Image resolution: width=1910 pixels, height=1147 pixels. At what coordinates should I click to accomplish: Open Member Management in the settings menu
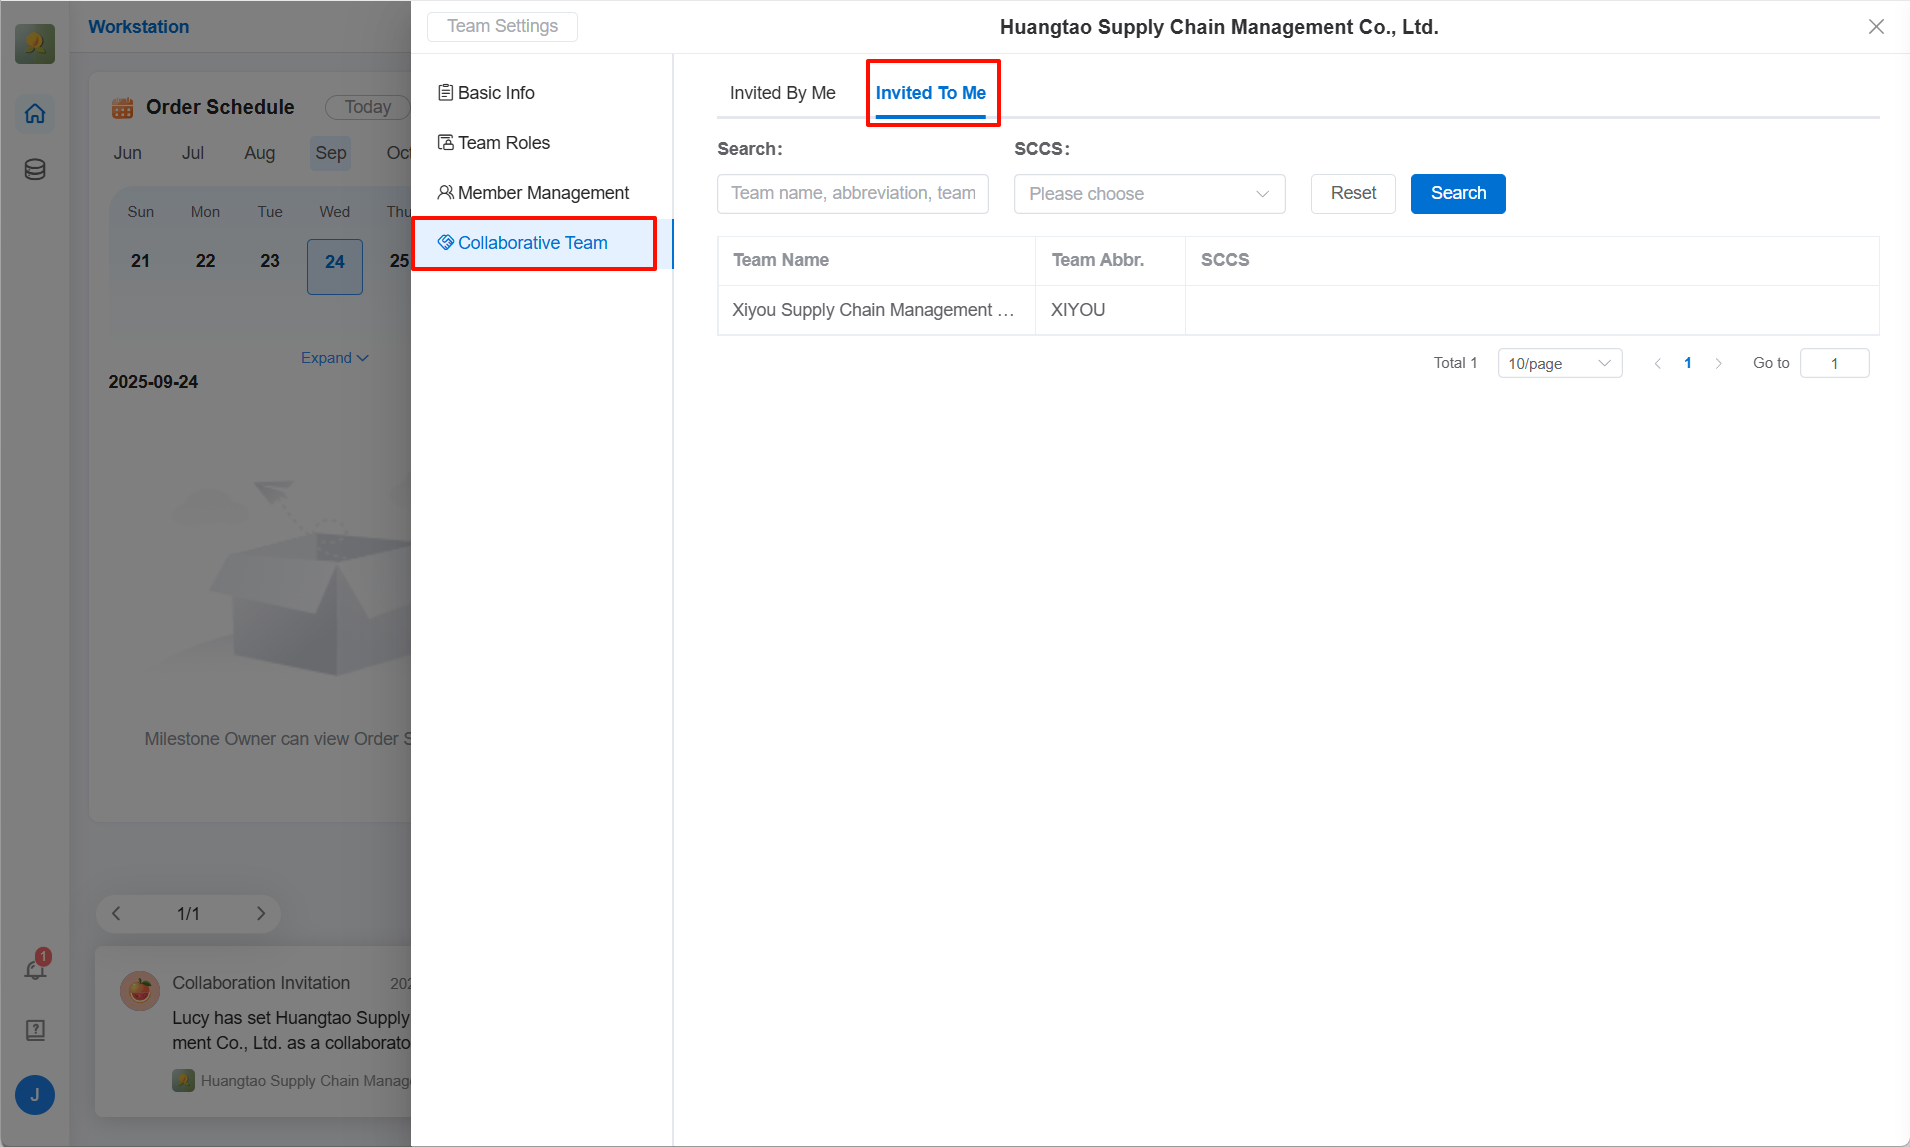click(x=542, y=193)
